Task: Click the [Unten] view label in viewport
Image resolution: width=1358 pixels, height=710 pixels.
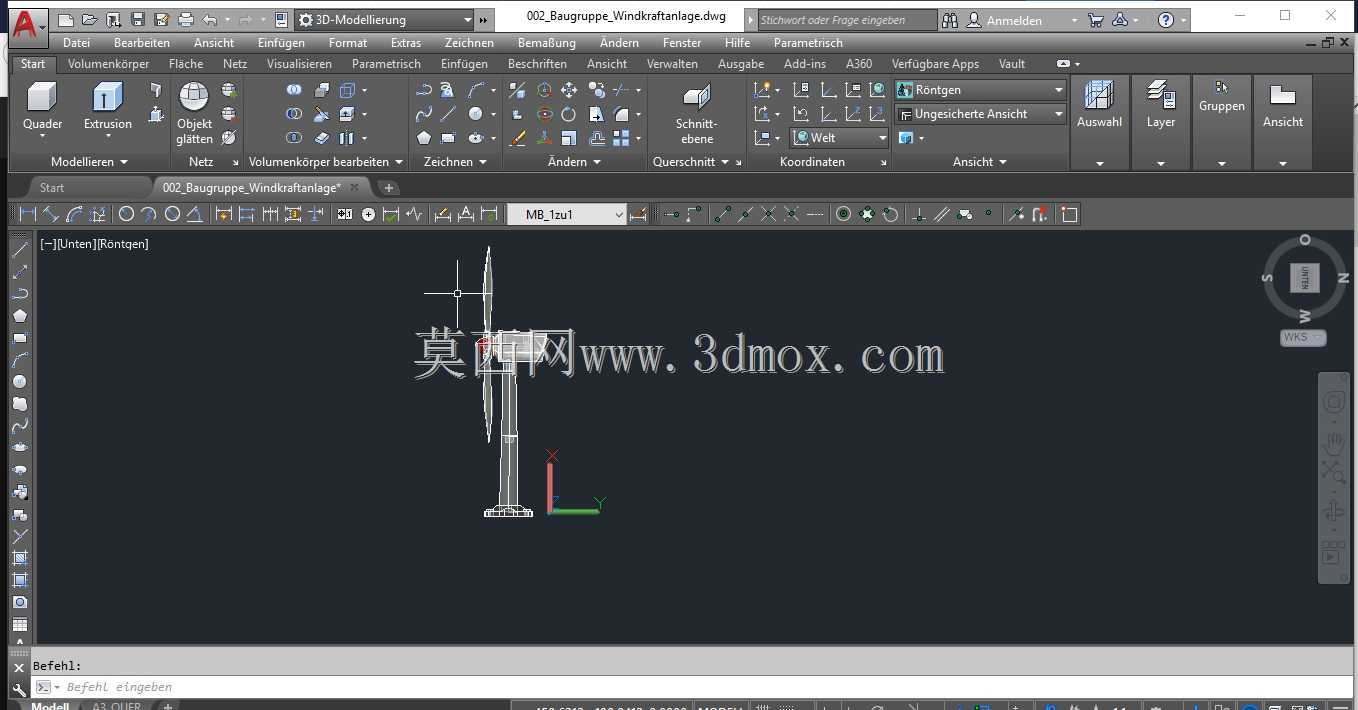Action: 77,243
